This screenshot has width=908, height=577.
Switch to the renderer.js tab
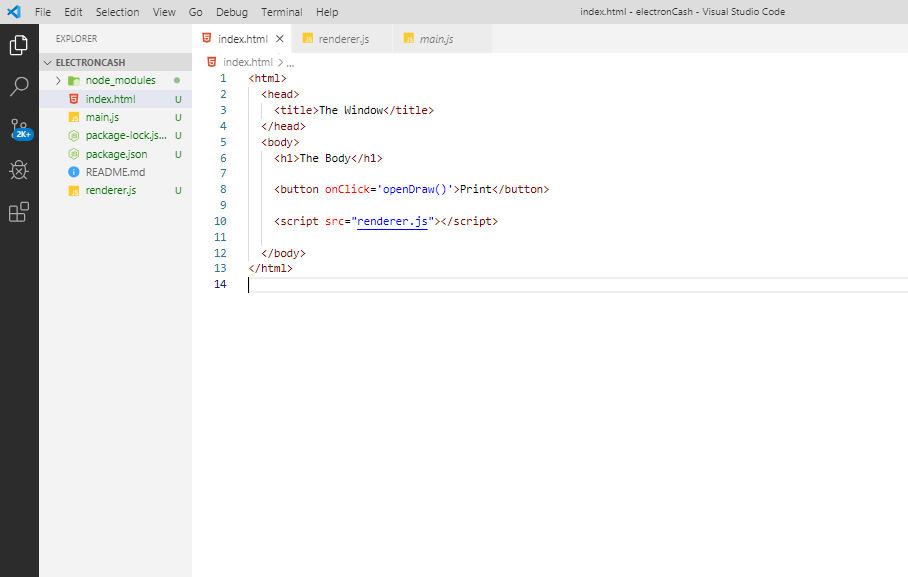coord(342,39)
